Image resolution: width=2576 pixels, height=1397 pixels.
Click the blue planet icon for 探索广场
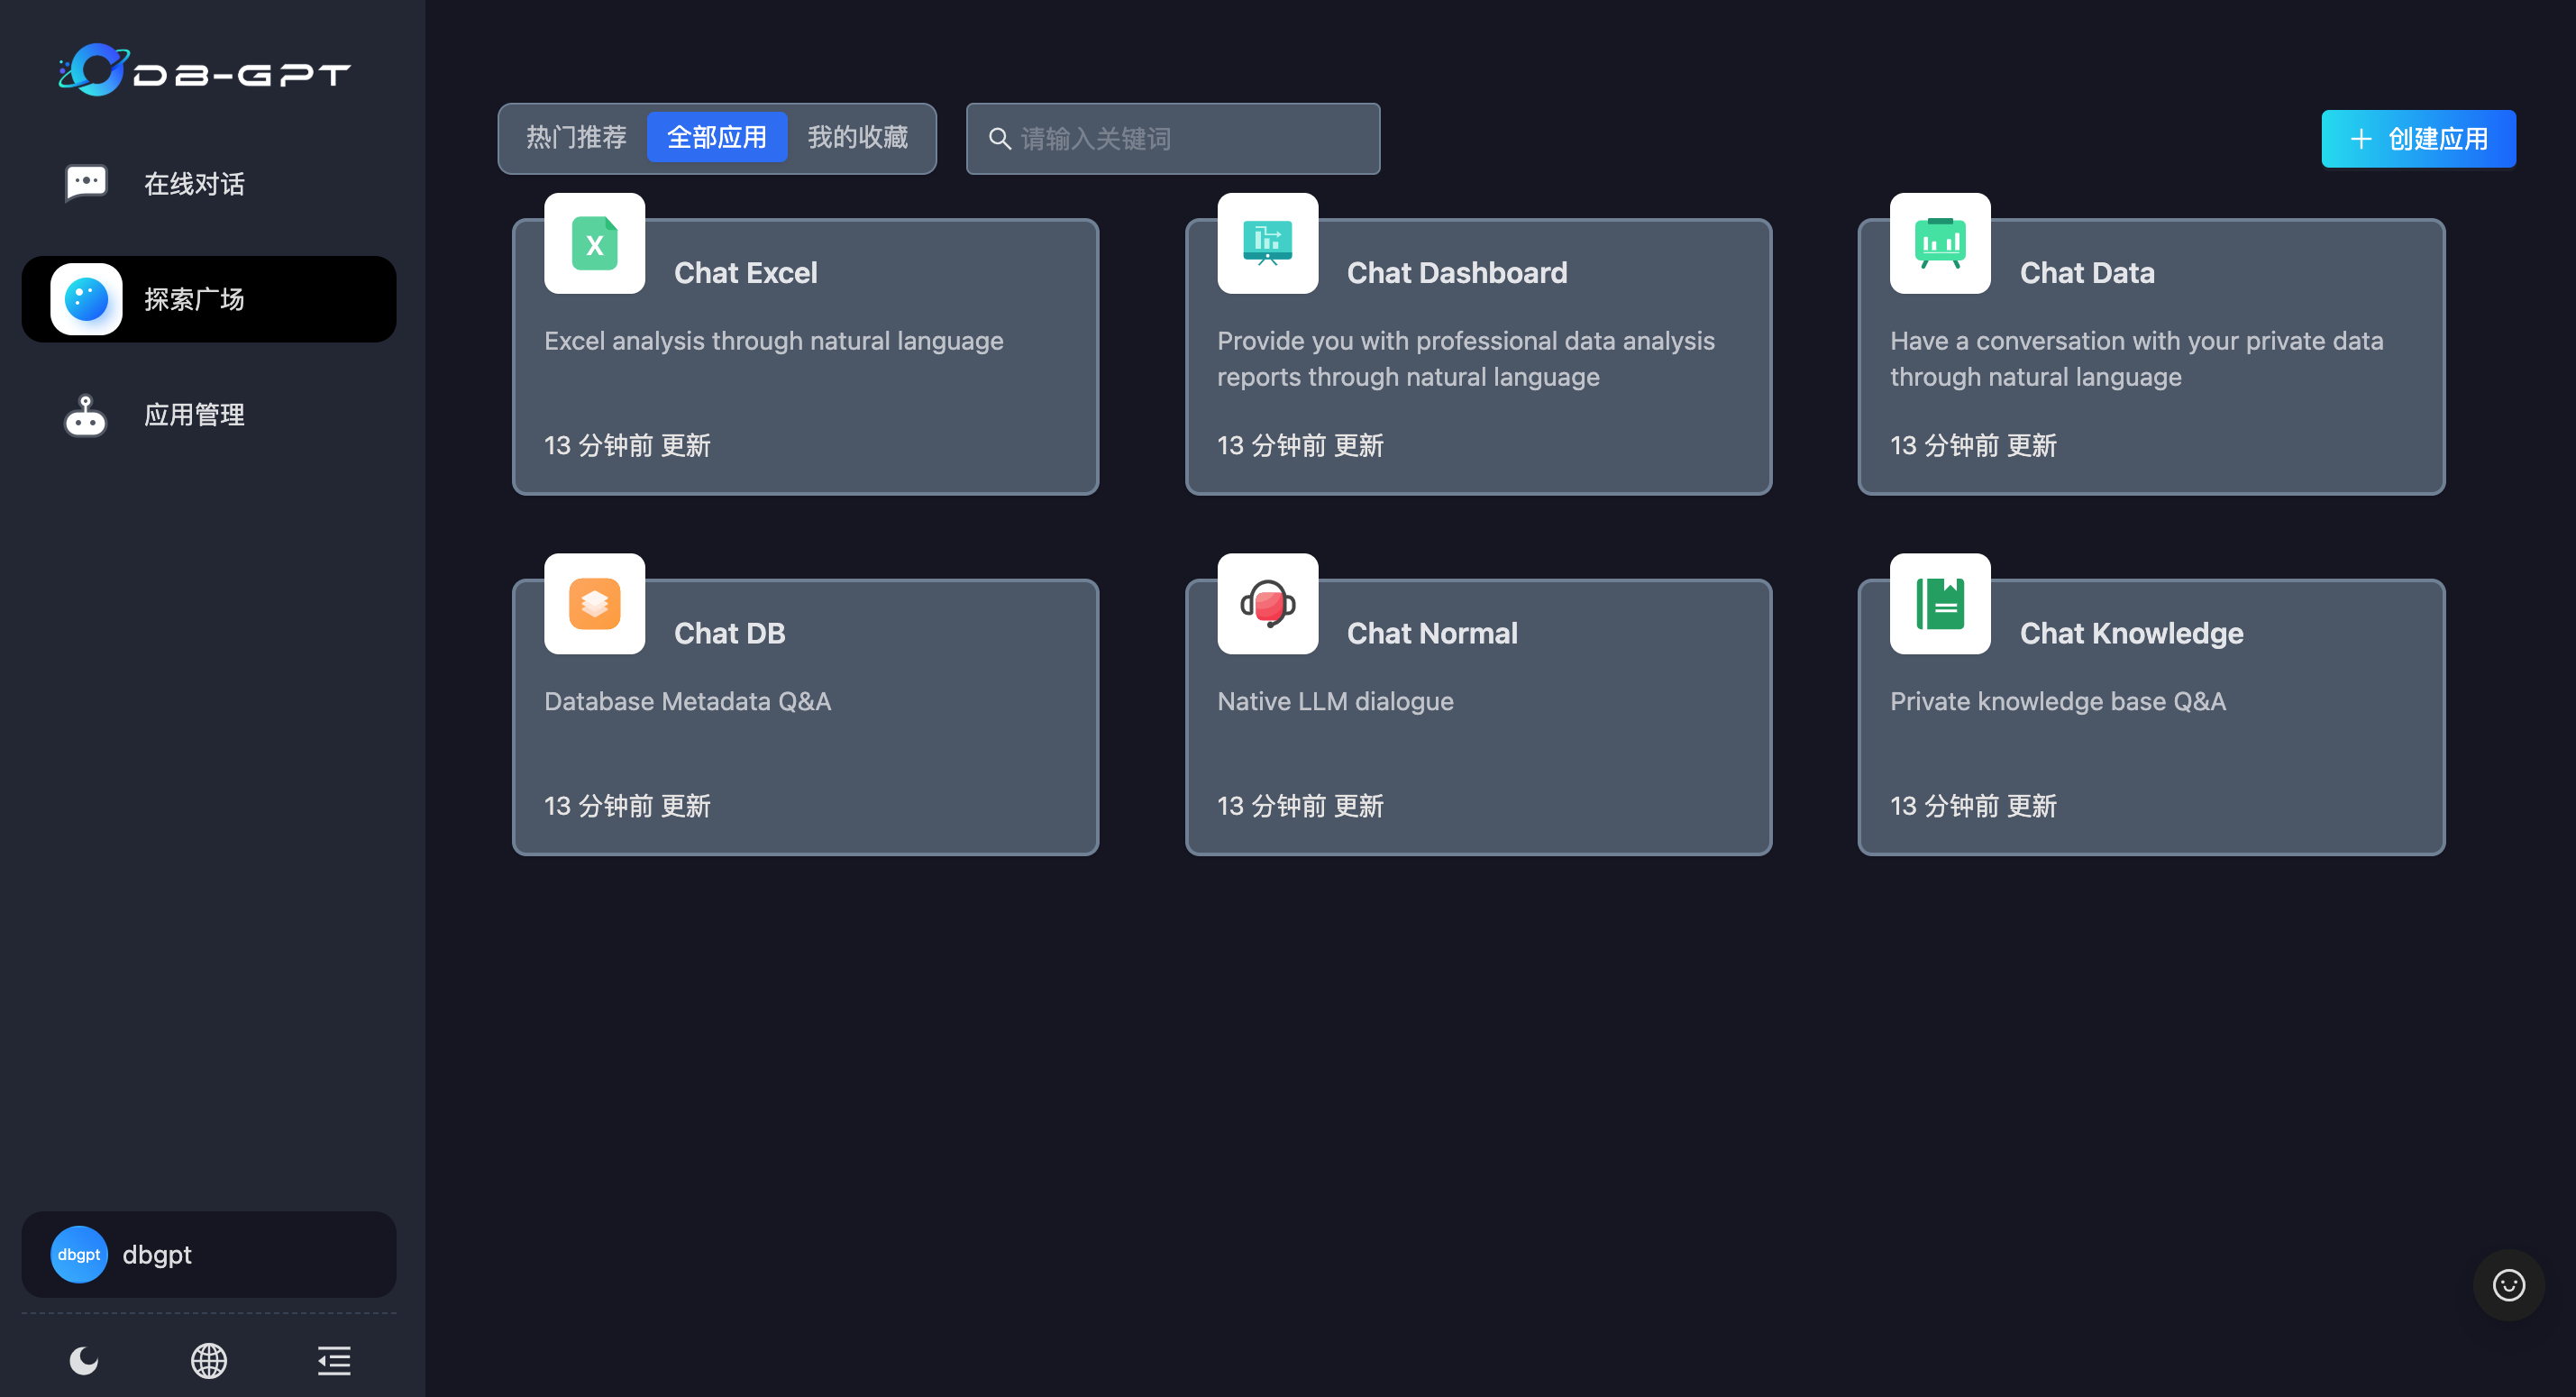[86, 299]
